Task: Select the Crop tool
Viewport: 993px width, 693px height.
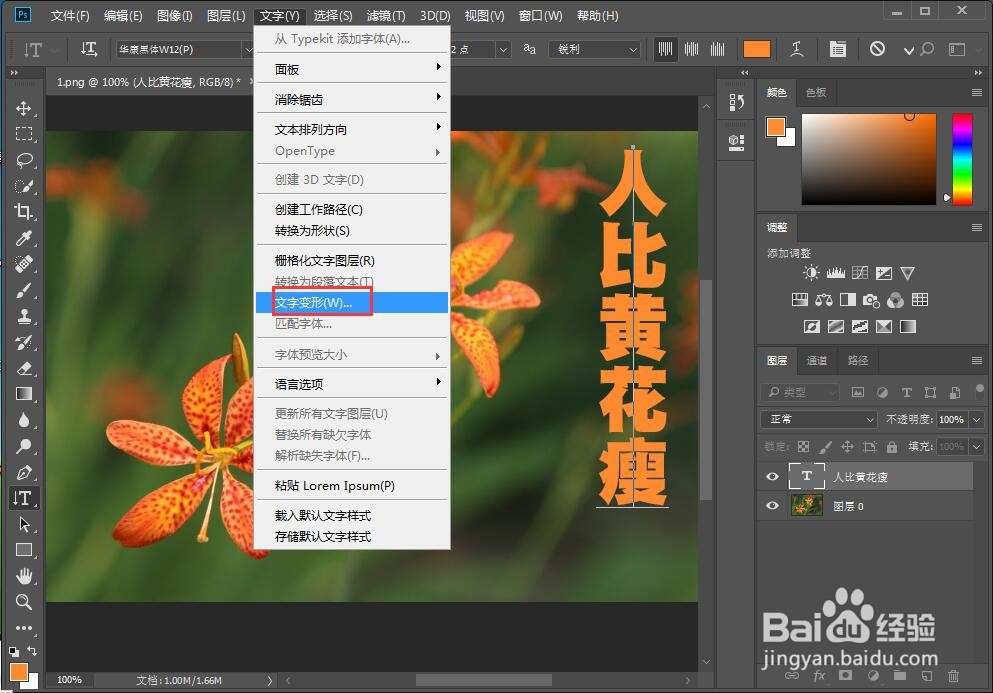Action: 24,212
